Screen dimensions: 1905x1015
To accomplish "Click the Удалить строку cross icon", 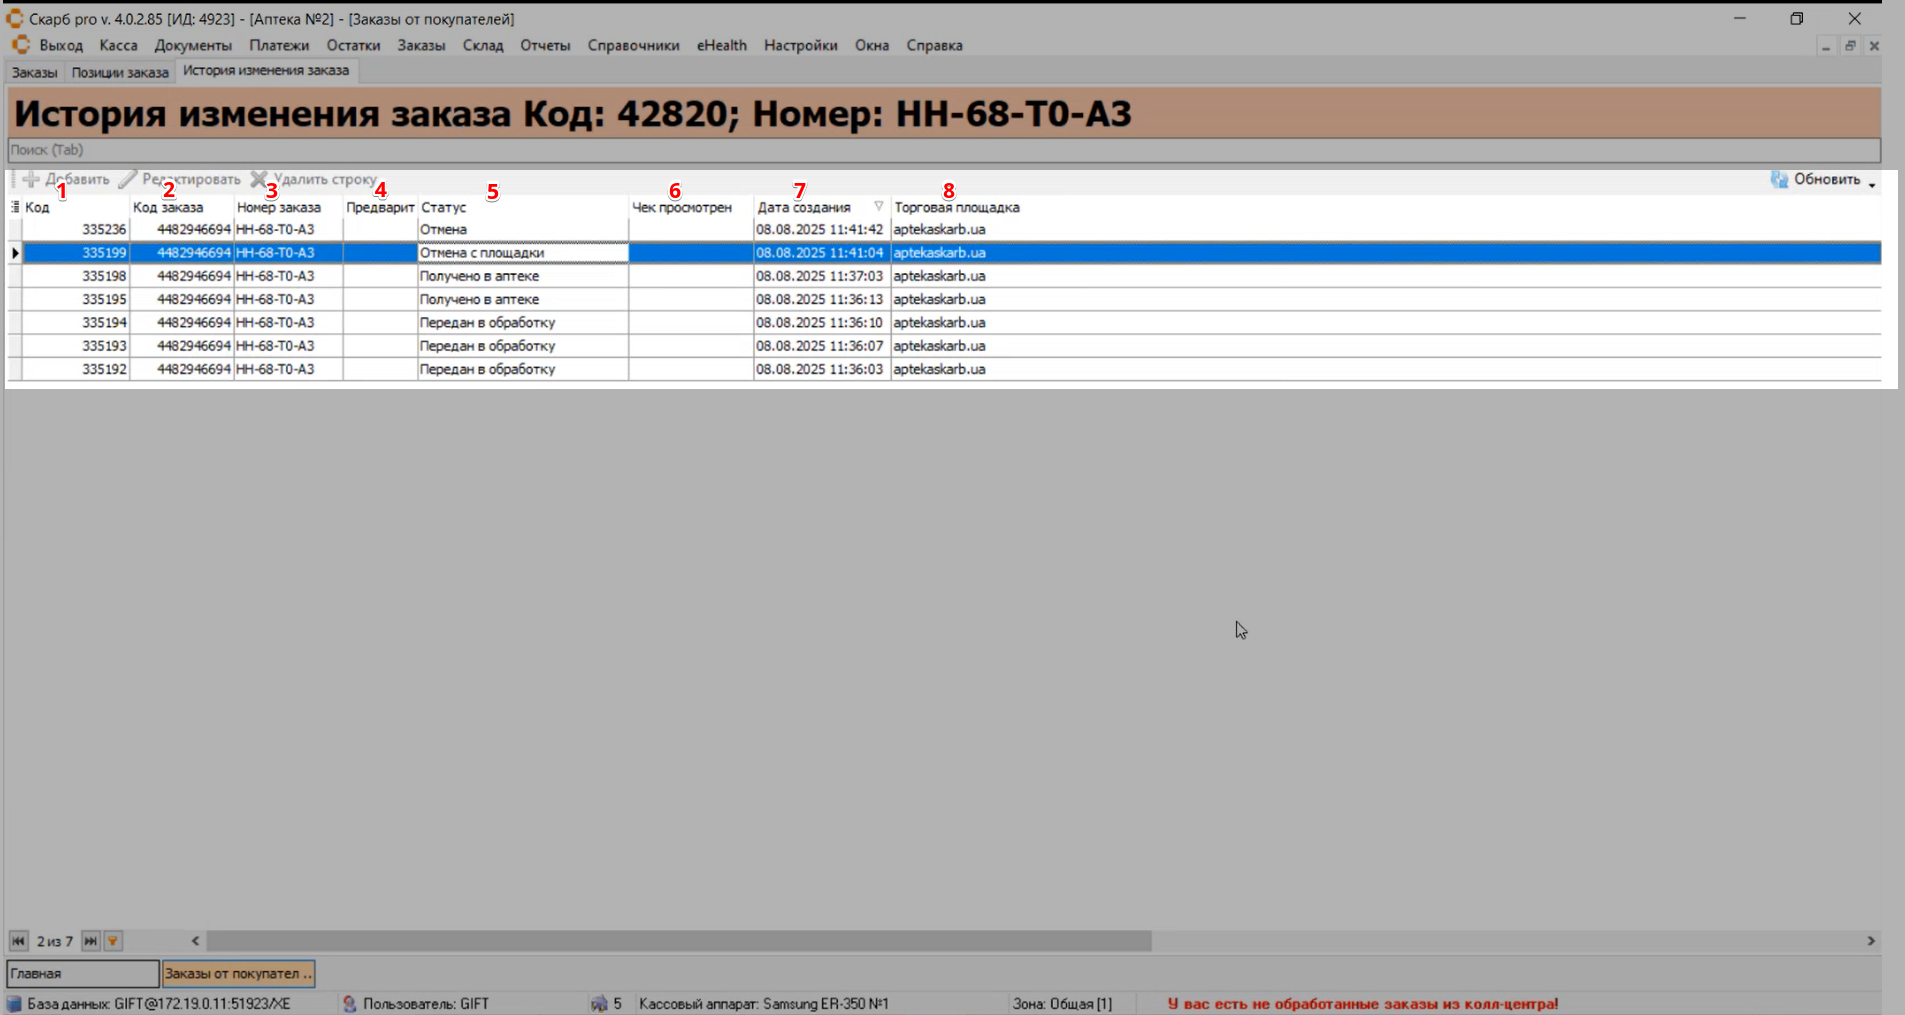I will (x=259, y=180).
